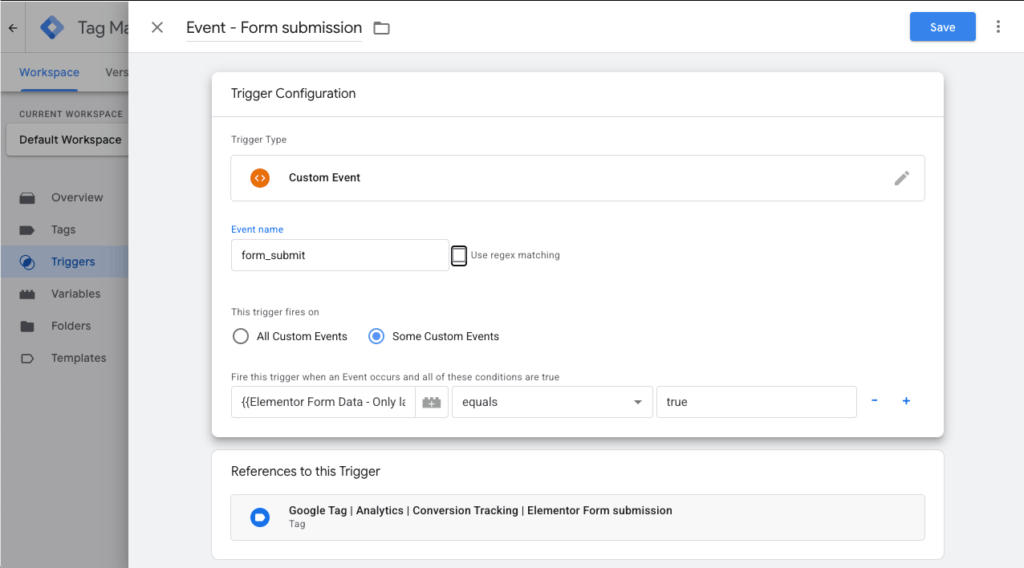
Task: Click the Variables brick icon in sidebar
Action: [x=27, y=294]
